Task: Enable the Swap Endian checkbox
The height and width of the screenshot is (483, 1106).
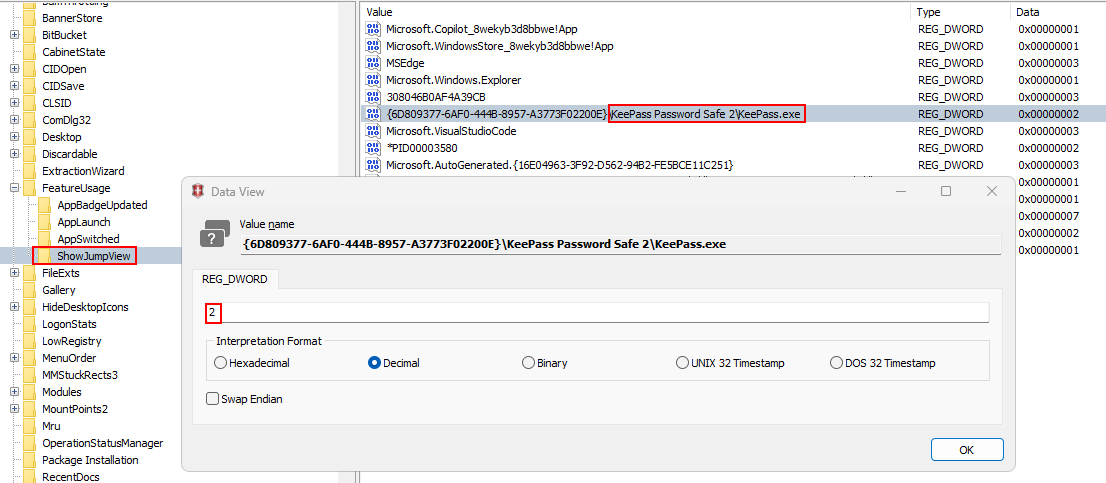Action: [x=213, y=399]
